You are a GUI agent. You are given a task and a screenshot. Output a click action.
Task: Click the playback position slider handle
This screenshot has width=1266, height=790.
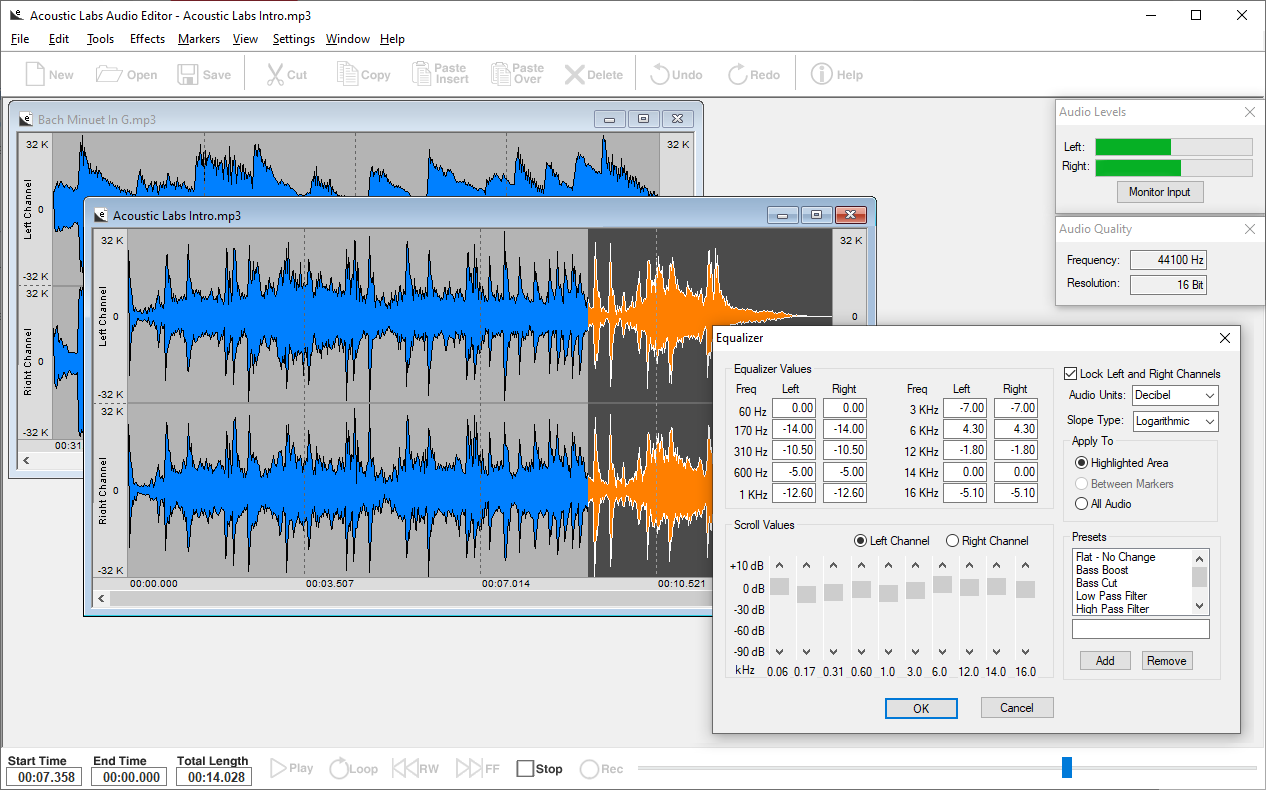pyautogui.click(x=1067, y=767)
